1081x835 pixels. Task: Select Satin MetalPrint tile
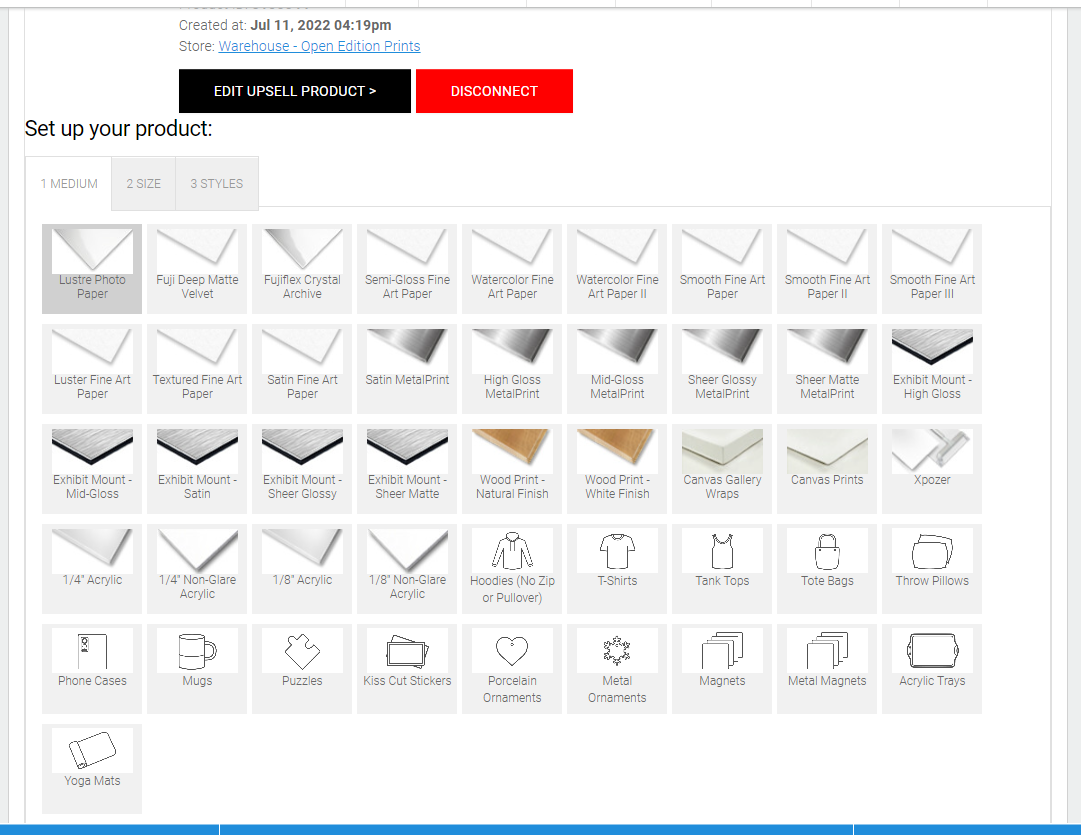(x=407, y=369)
